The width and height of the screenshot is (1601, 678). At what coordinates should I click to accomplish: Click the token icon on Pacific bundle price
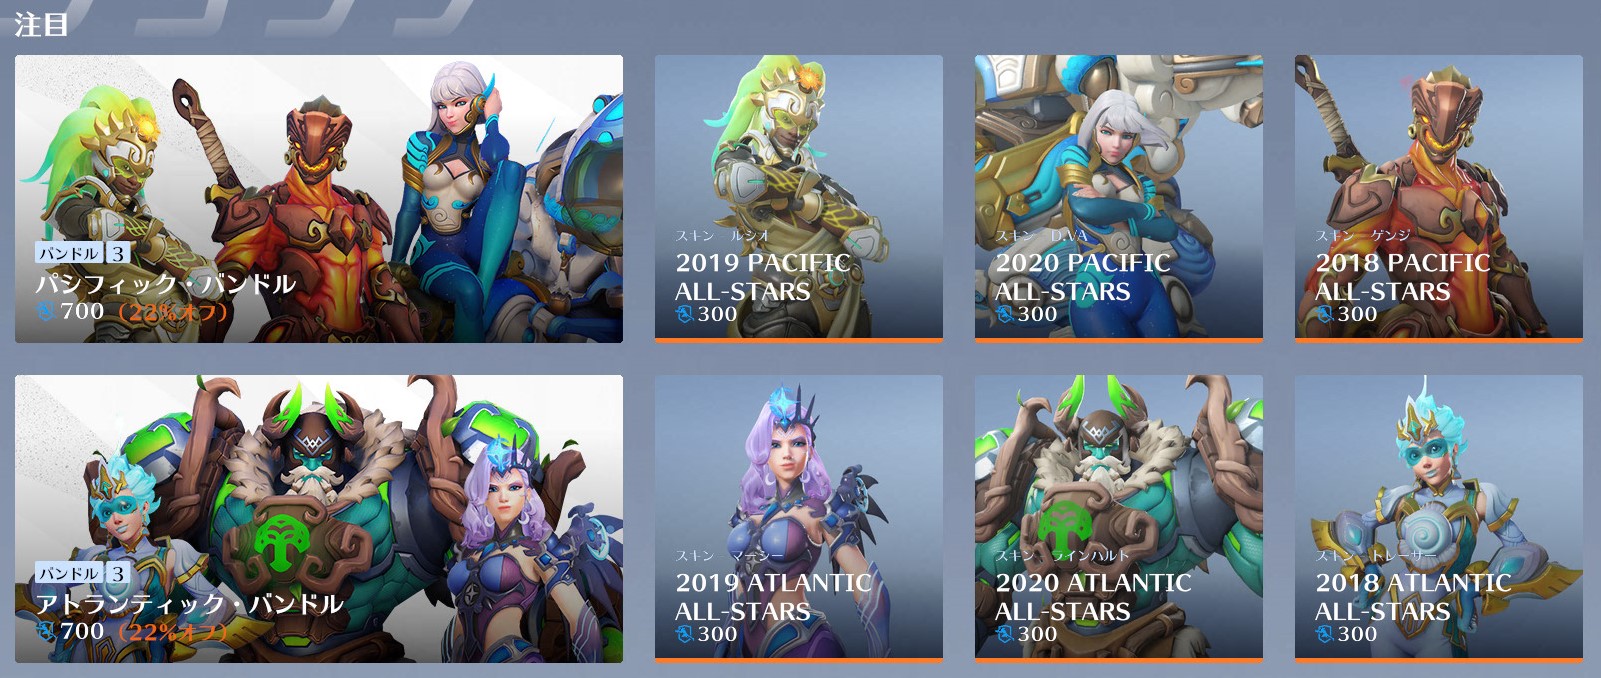[x=46, y=312]
